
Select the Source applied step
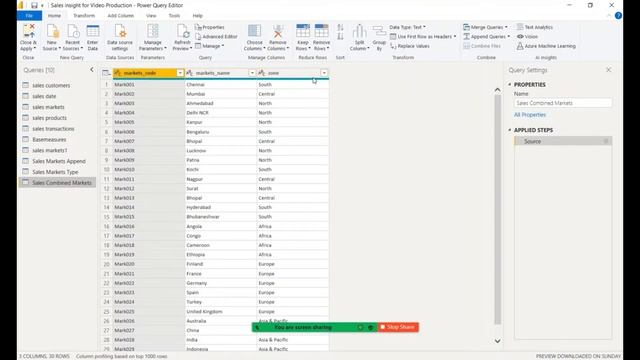tap(563, 141)
